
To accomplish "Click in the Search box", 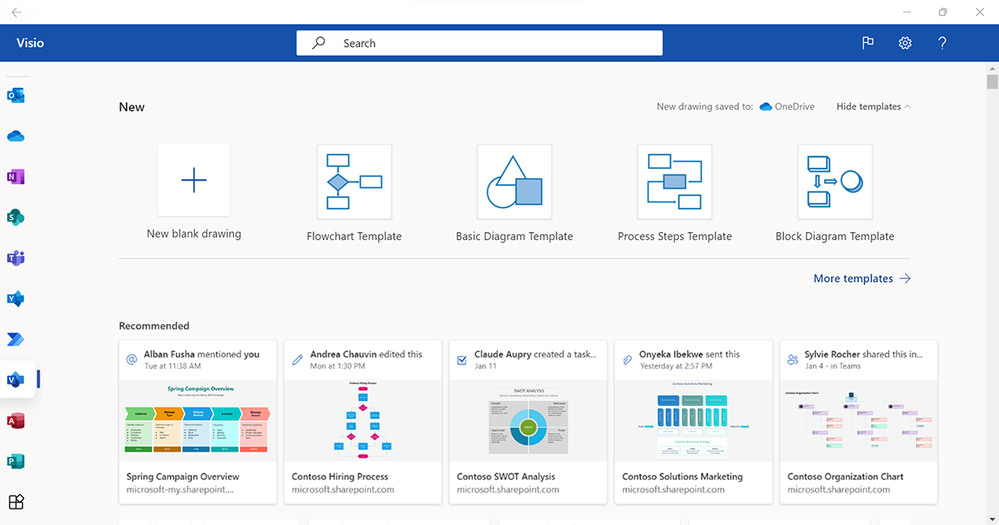I will [479, 43].
